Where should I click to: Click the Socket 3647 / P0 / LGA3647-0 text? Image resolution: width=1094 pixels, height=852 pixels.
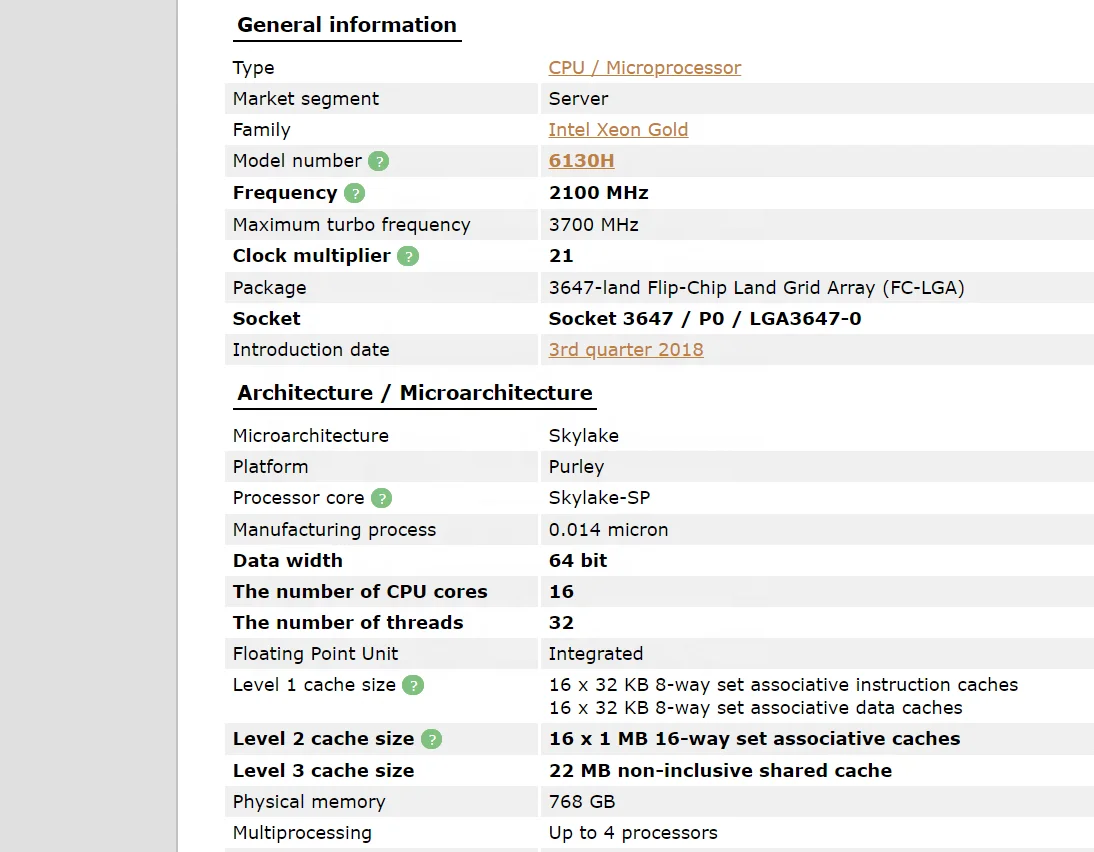tap(705, 319)
